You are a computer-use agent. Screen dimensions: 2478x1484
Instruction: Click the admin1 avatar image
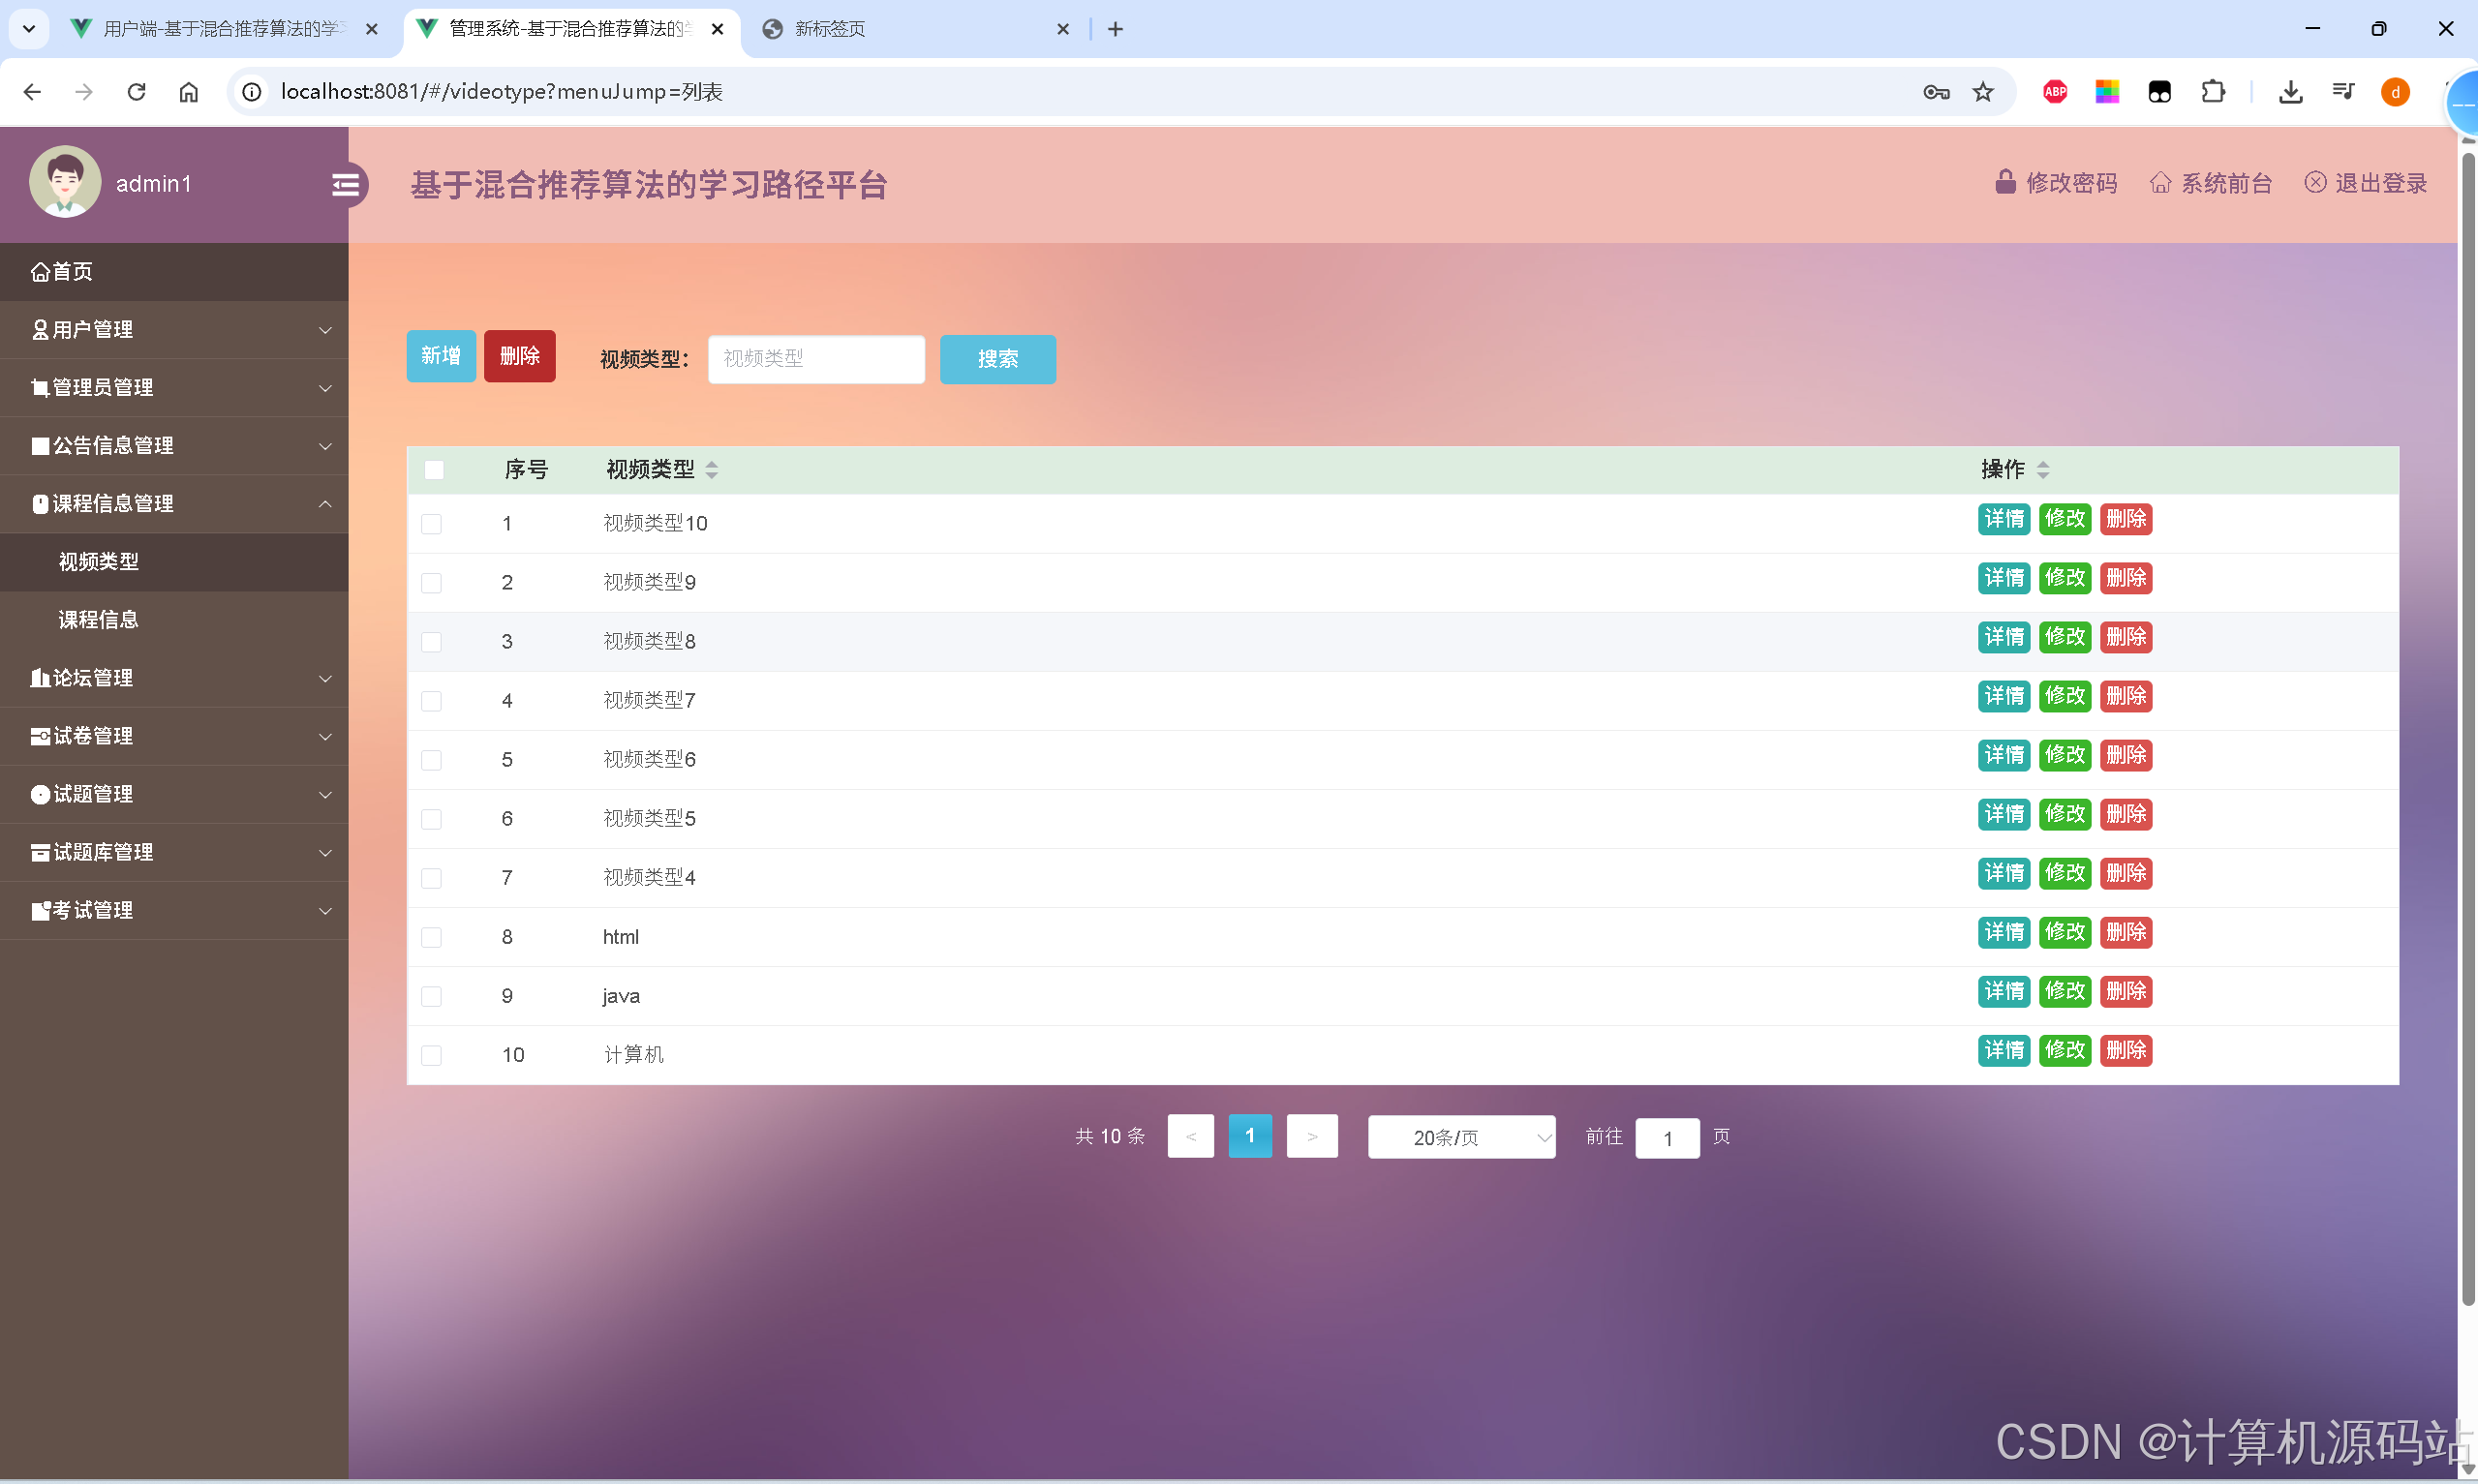coord(64,181)
